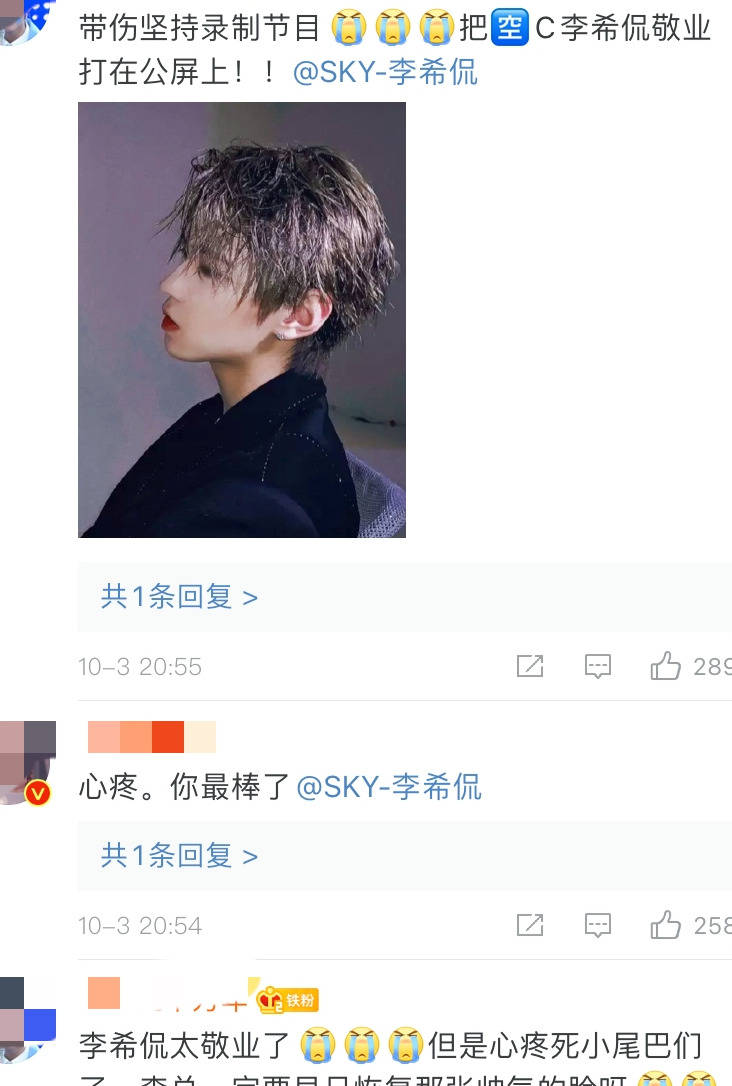Open the top commenter's avatar

pyautogui.click(x=26, y=21)
